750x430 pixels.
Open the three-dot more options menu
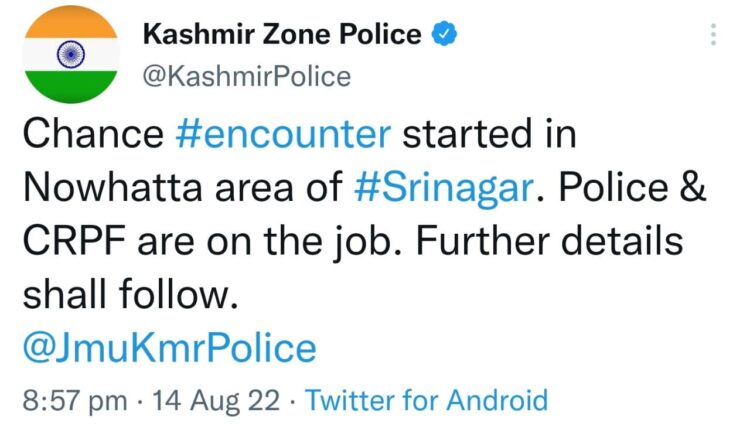pyautogui.click(x=713, y=35)
